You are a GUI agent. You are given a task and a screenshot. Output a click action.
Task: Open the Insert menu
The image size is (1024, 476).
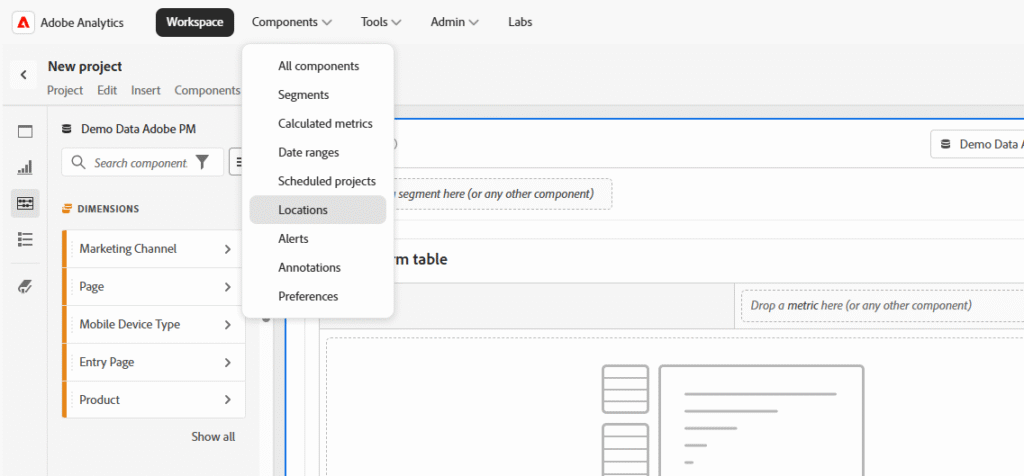(x=146, y=90)
